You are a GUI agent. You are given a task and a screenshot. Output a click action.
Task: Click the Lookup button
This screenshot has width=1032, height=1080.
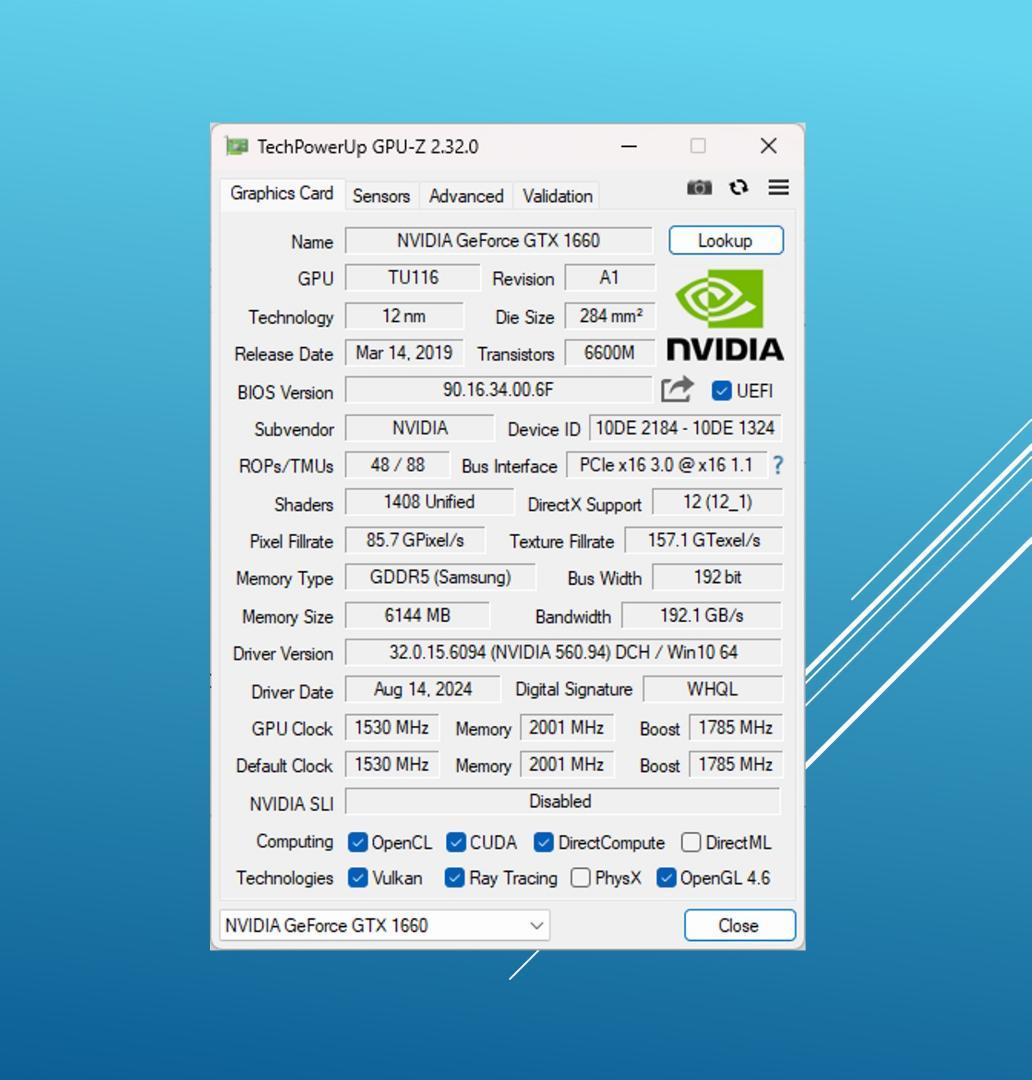point(725,240)
